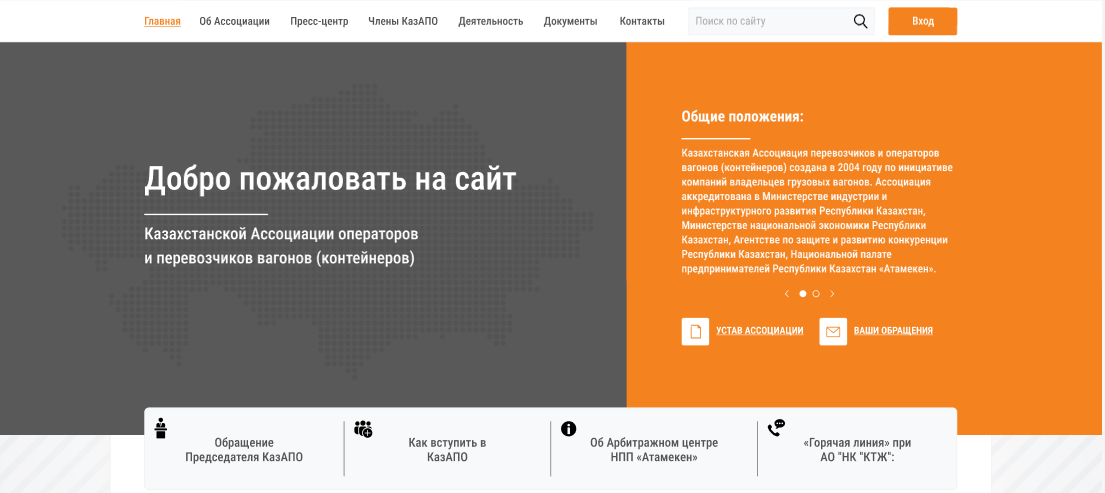Click the info icon for Арбитражный центр
The image size is (1105, 493).
point(569,429)
